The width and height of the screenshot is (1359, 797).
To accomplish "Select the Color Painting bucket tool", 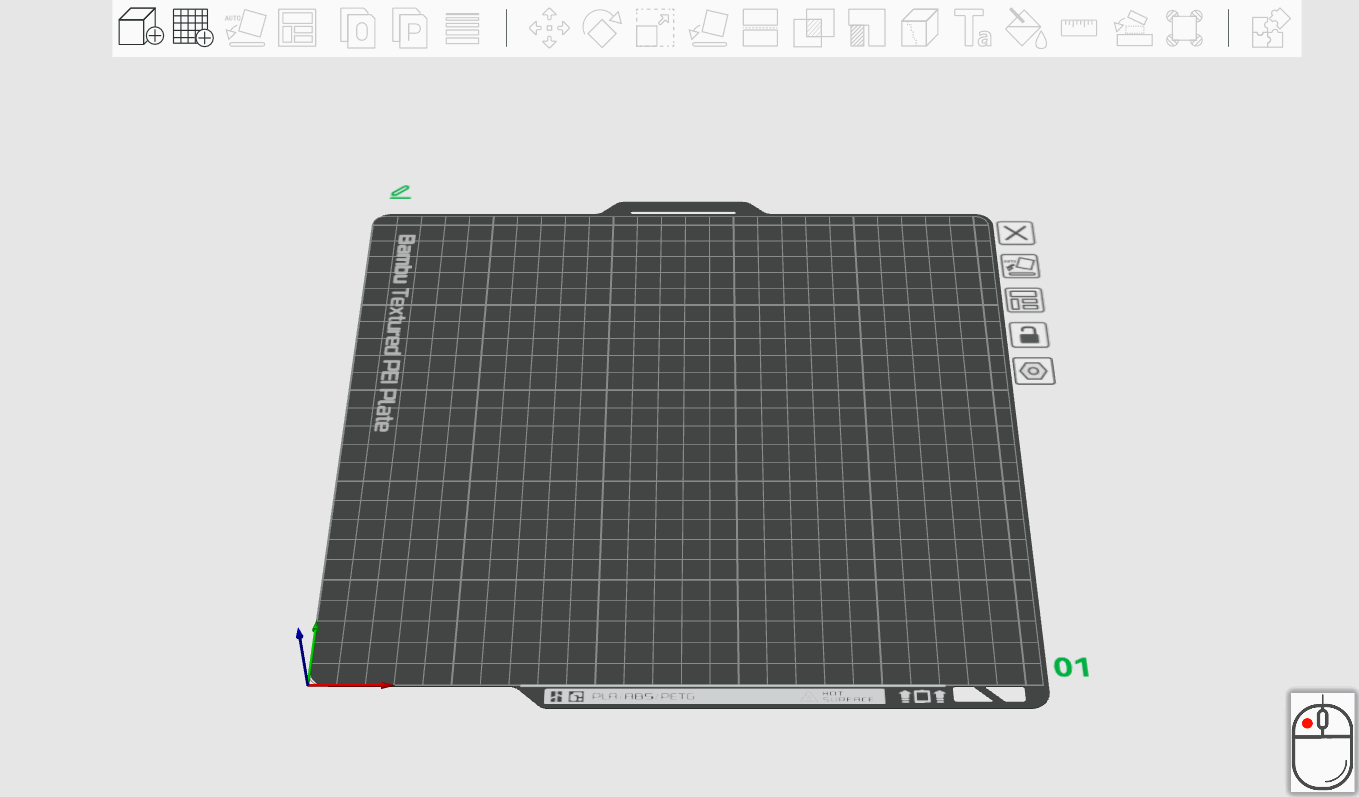I will tap(1025, 28).
